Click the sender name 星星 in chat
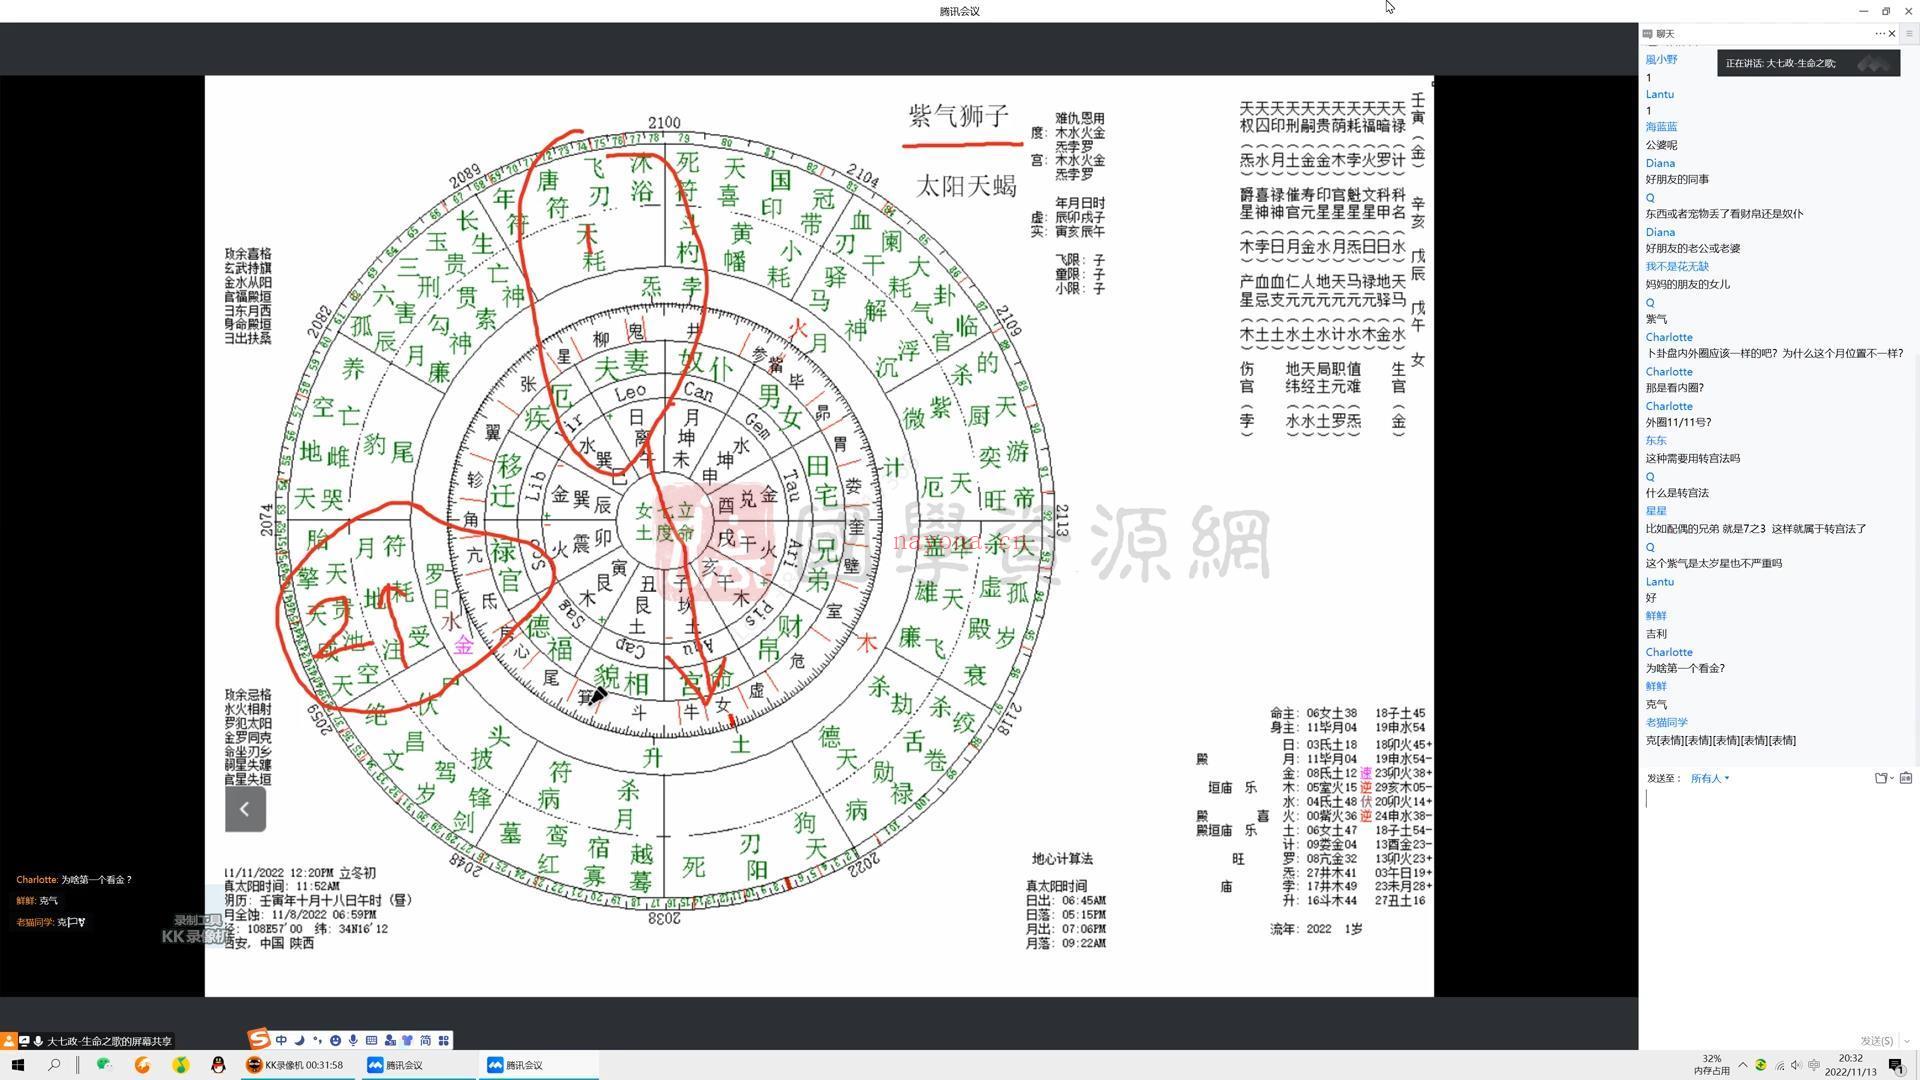The height and width of the screenshot is (1080, 1920). click(x=1656, y=511)
